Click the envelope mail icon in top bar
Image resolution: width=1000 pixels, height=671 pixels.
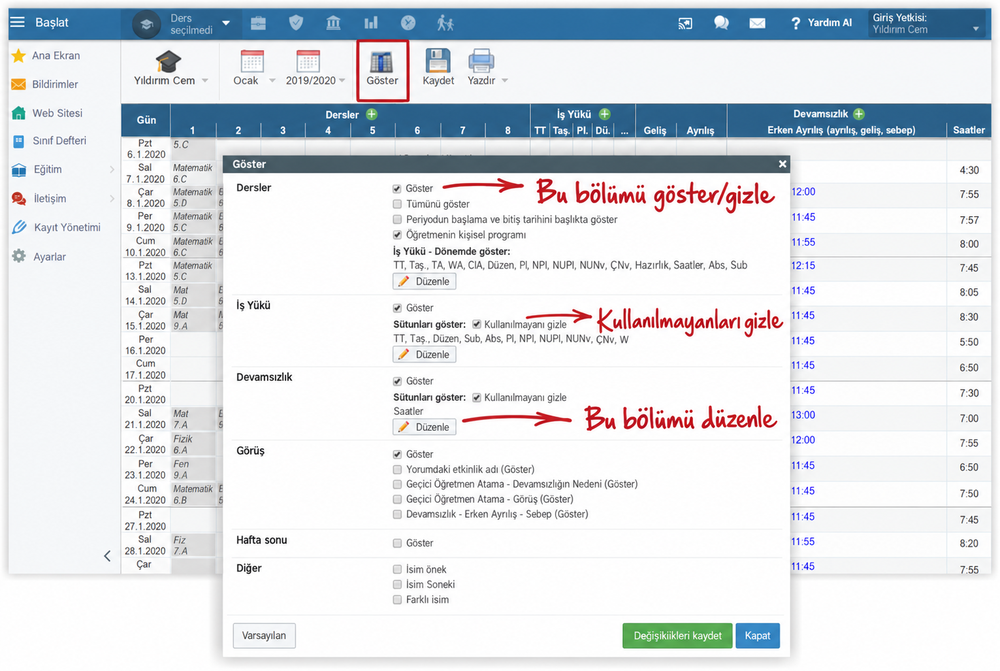click(x=757, y=24)
